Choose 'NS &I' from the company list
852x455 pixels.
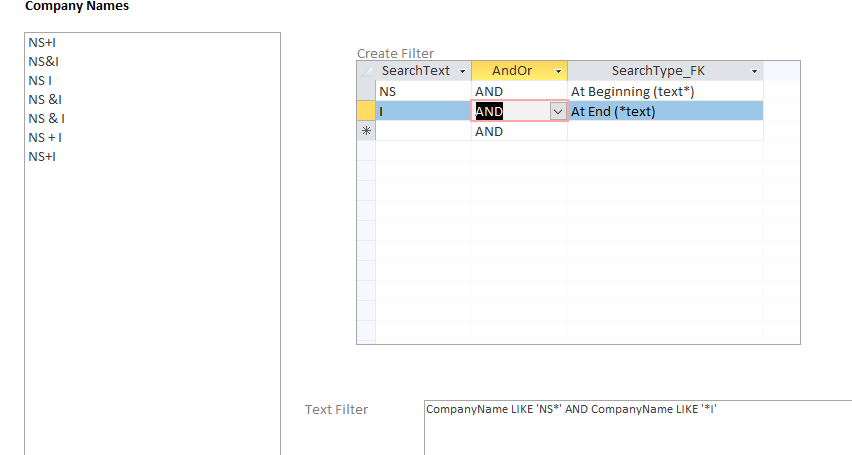[x=45, y=99]
